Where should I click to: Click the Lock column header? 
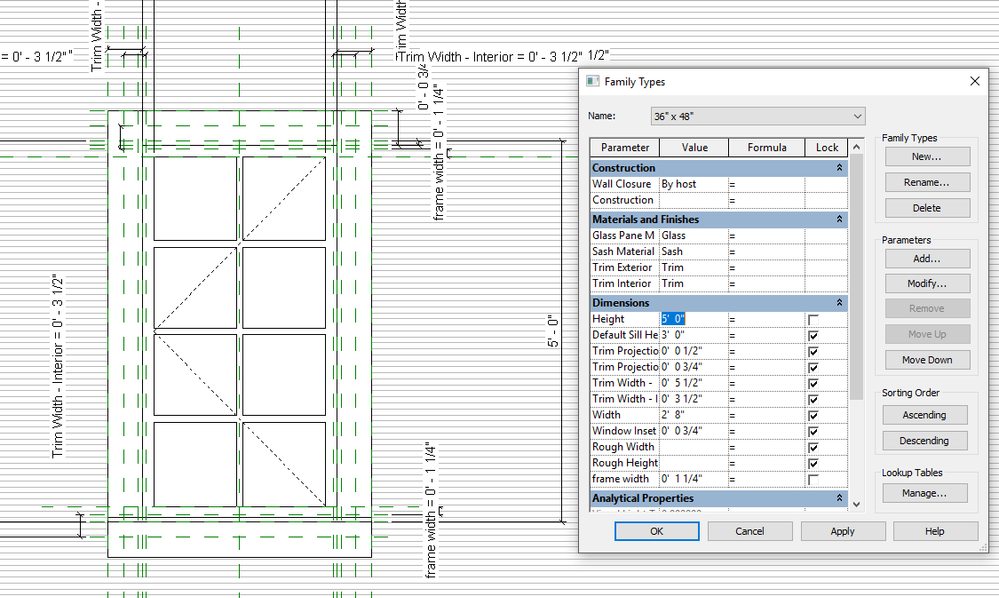pyautogui.click(x=826, y=147)
